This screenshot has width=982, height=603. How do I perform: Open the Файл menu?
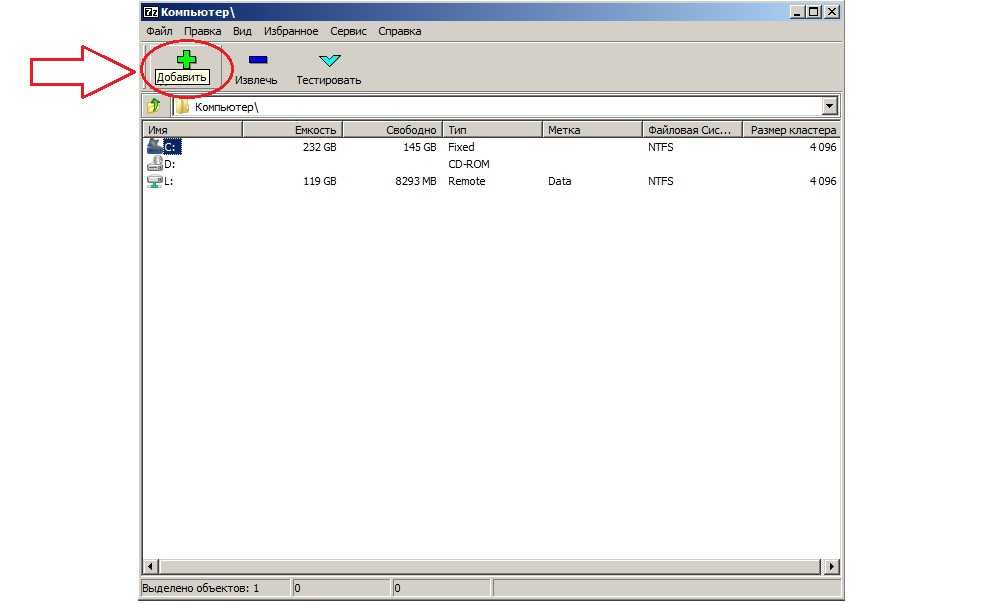pyautogui.click(x=159, y=31)
